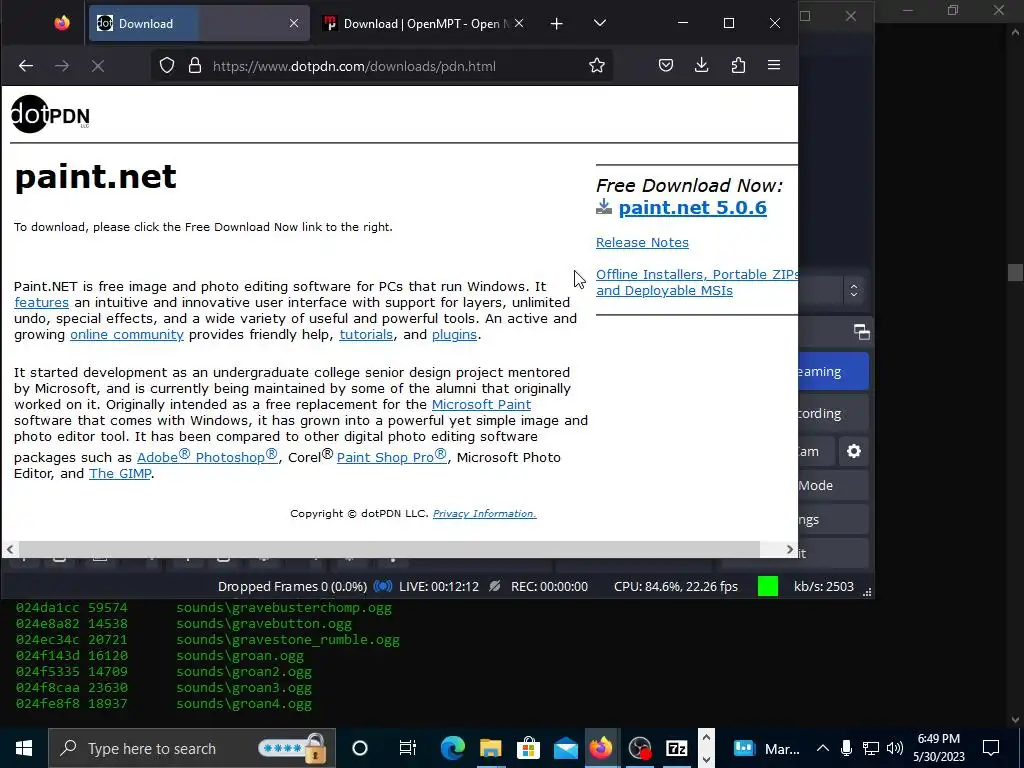Screen dimensions: 1024x768
Task: Click the network tray icon
Action: pos(871,748)
